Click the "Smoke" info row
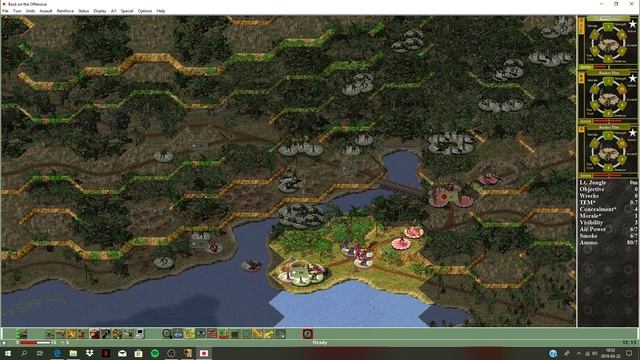The image size is (640, 360). point(608,236)
